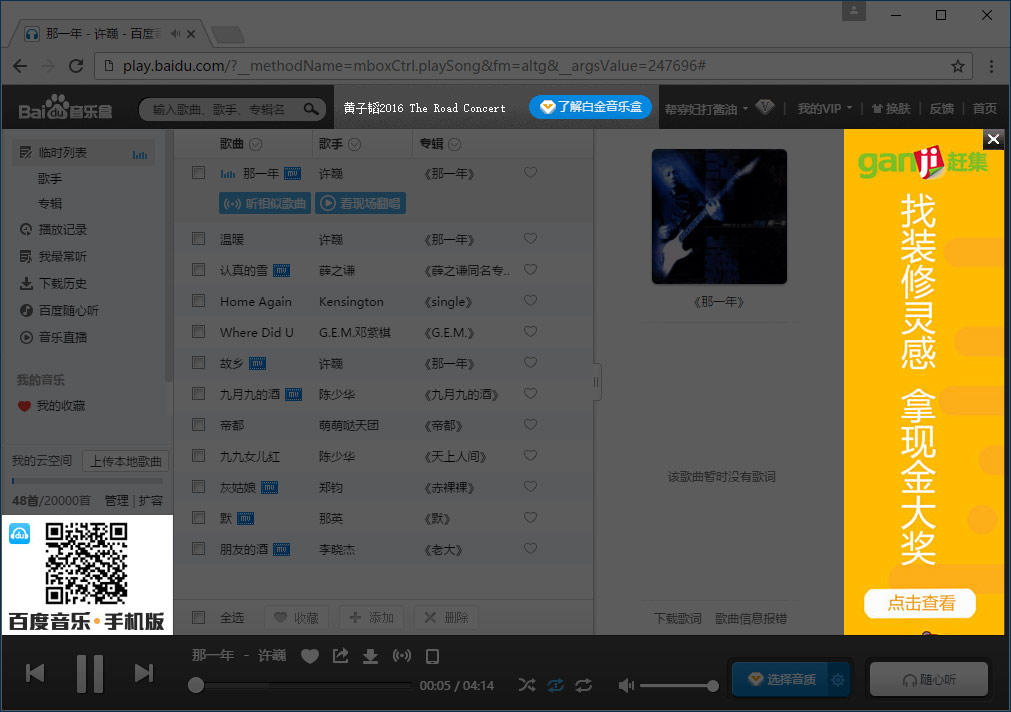The width and height of the screenshot is (1011, 712).
Task: Click the 听相似歌曲 button
Action: 265,203
